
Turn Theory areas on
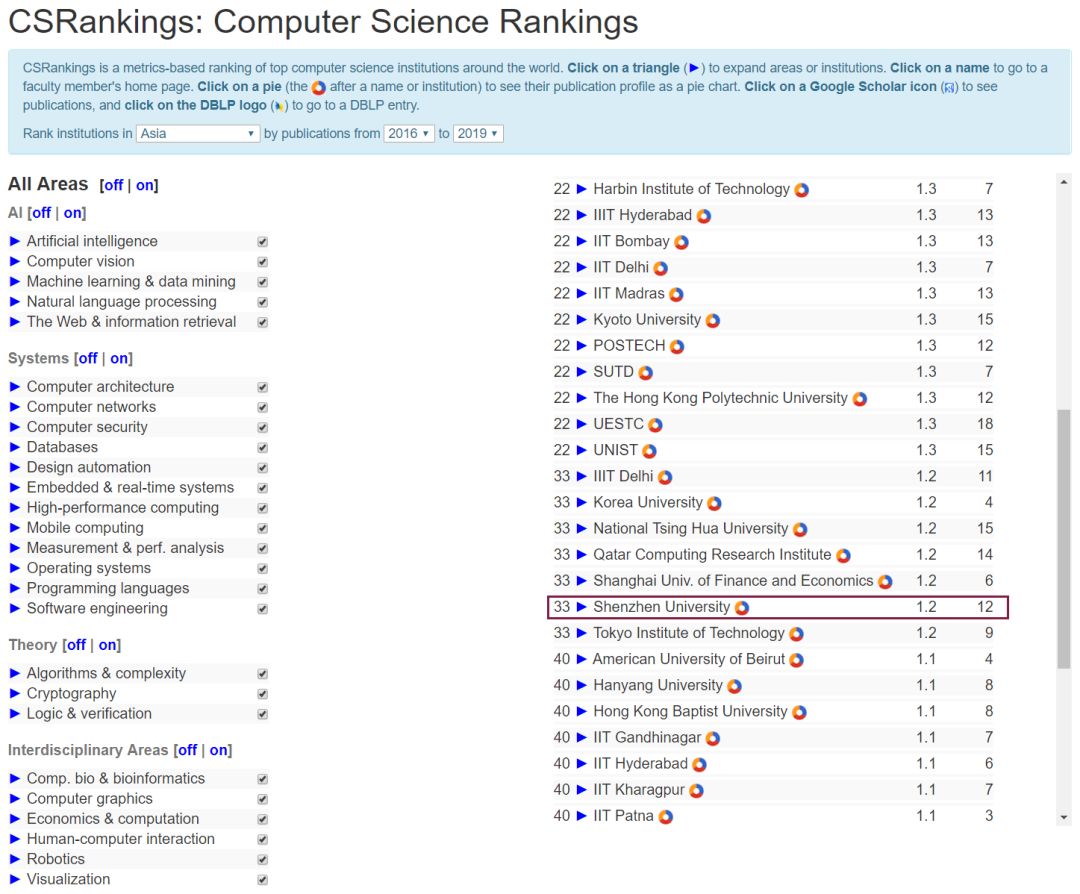(108, 645)
